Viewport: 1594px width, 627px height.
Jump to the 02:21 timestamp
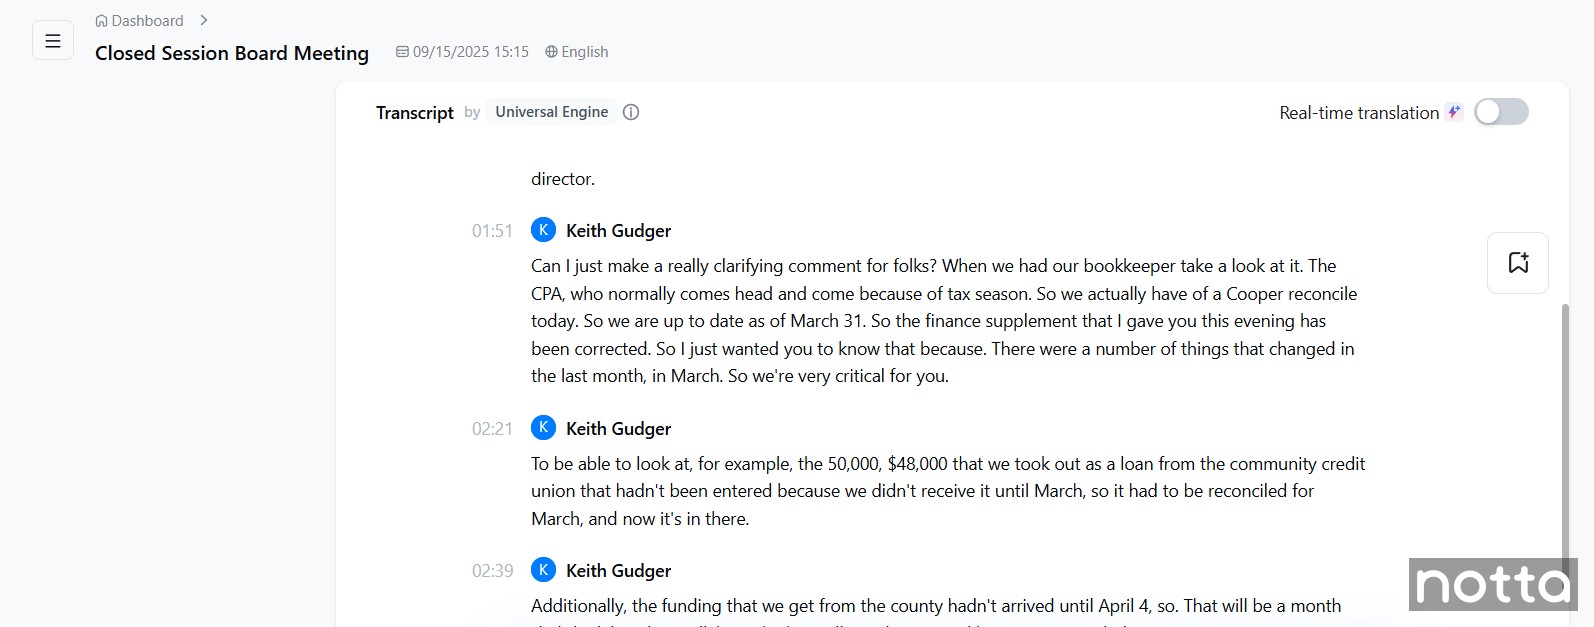[492, 429]
